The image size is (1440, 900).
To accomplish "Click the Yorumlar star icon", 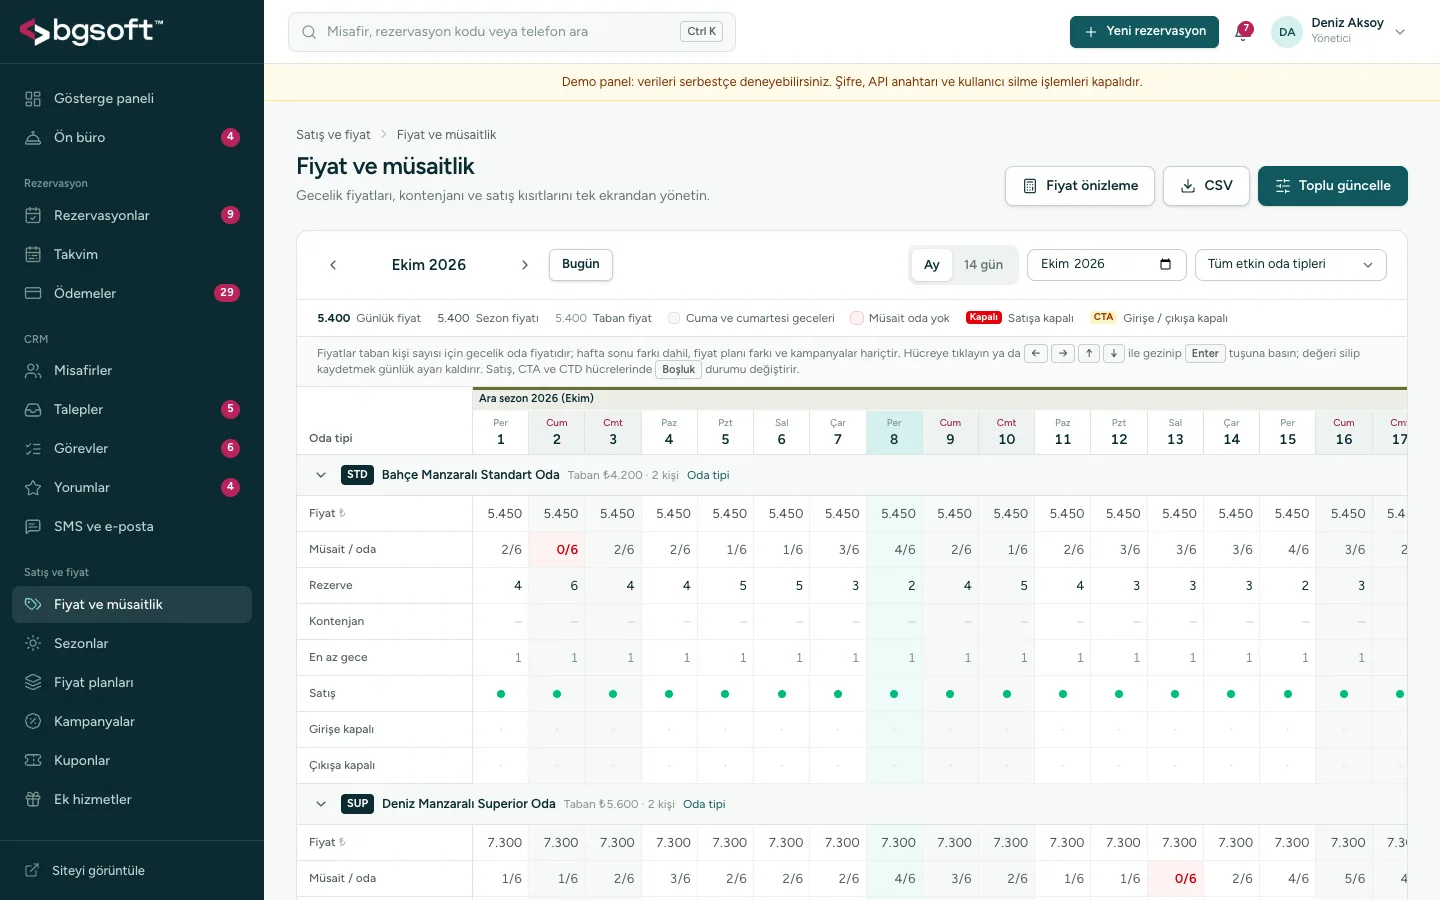I will (33, 488).
